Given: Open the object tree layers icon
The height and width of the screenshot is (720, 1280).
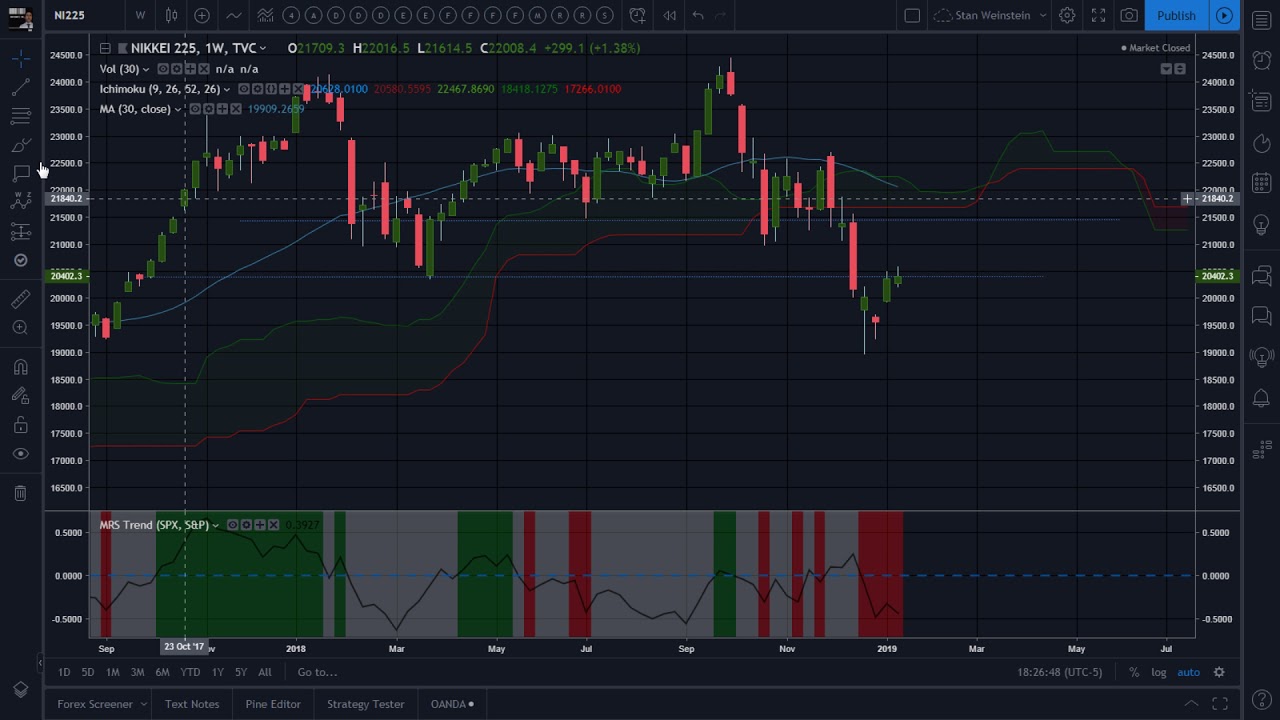Looking at the screenshot, I should point(20,690).
